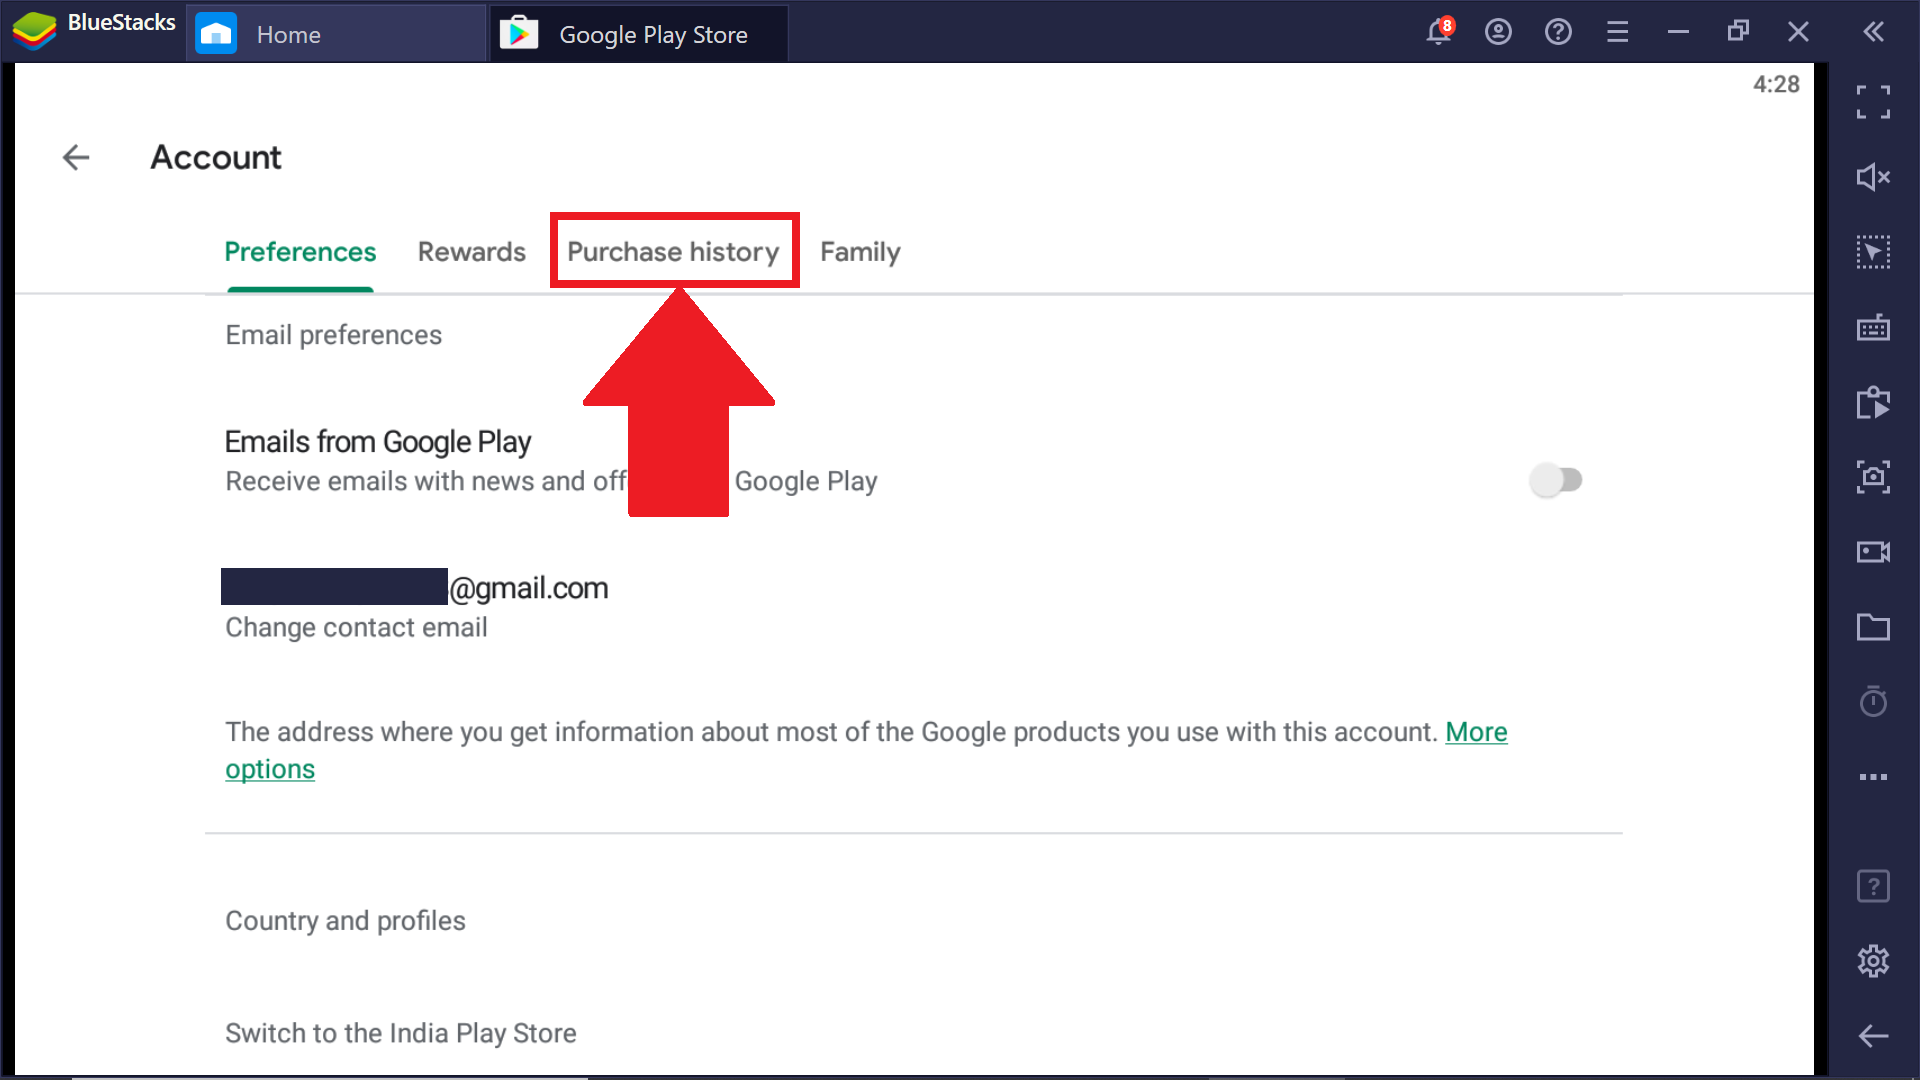Open the Purchase history tab

tap(673, 252)
